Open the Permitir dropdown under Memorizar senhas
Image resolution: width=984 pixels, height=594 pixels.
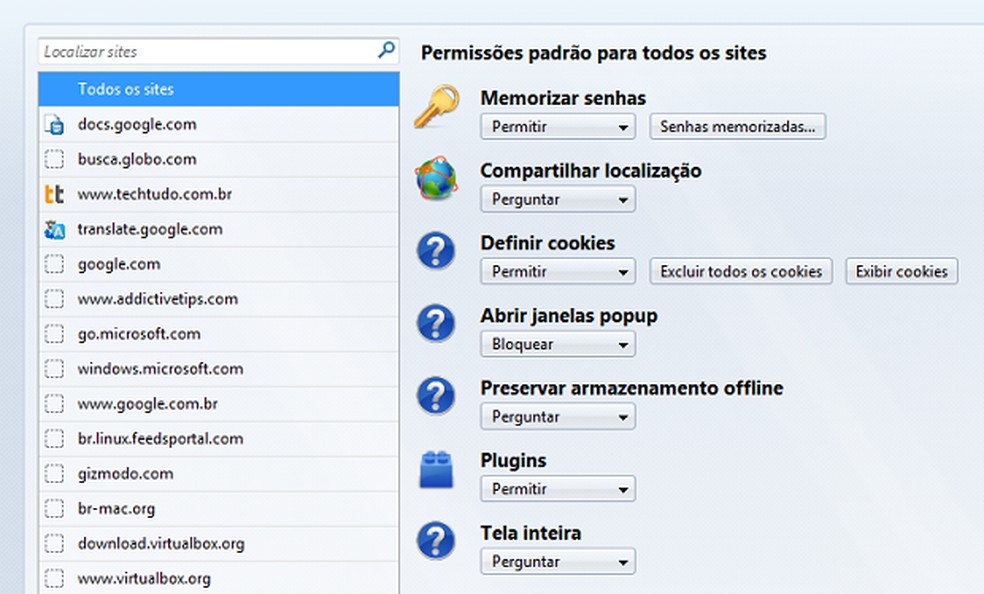[x=557, y=127]
